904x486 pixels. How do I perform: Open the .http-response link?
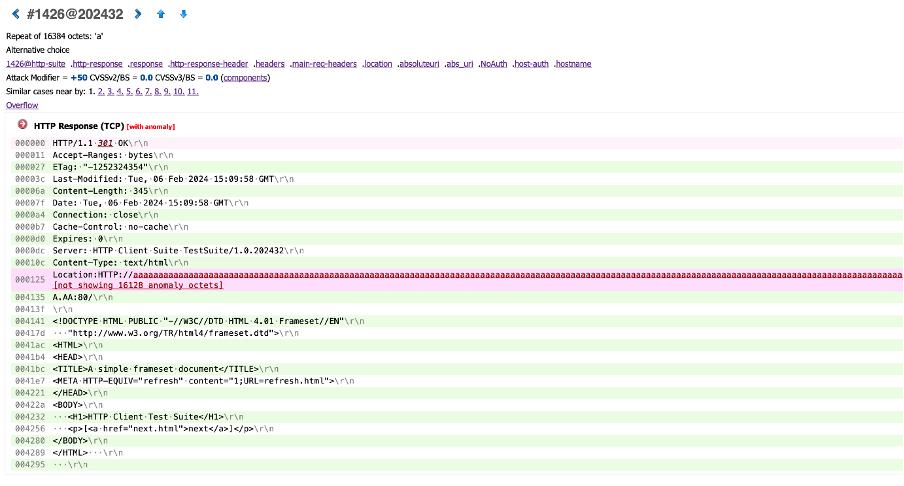coord(96,64)
